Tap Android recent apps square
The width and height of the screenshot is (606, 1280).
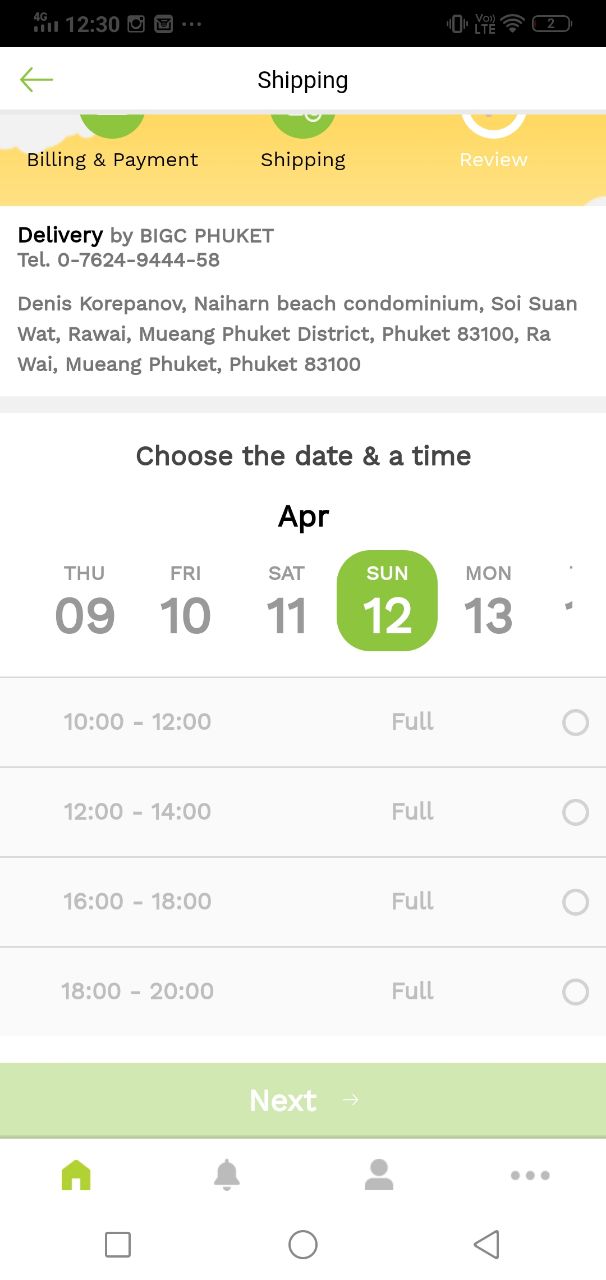118,1244
